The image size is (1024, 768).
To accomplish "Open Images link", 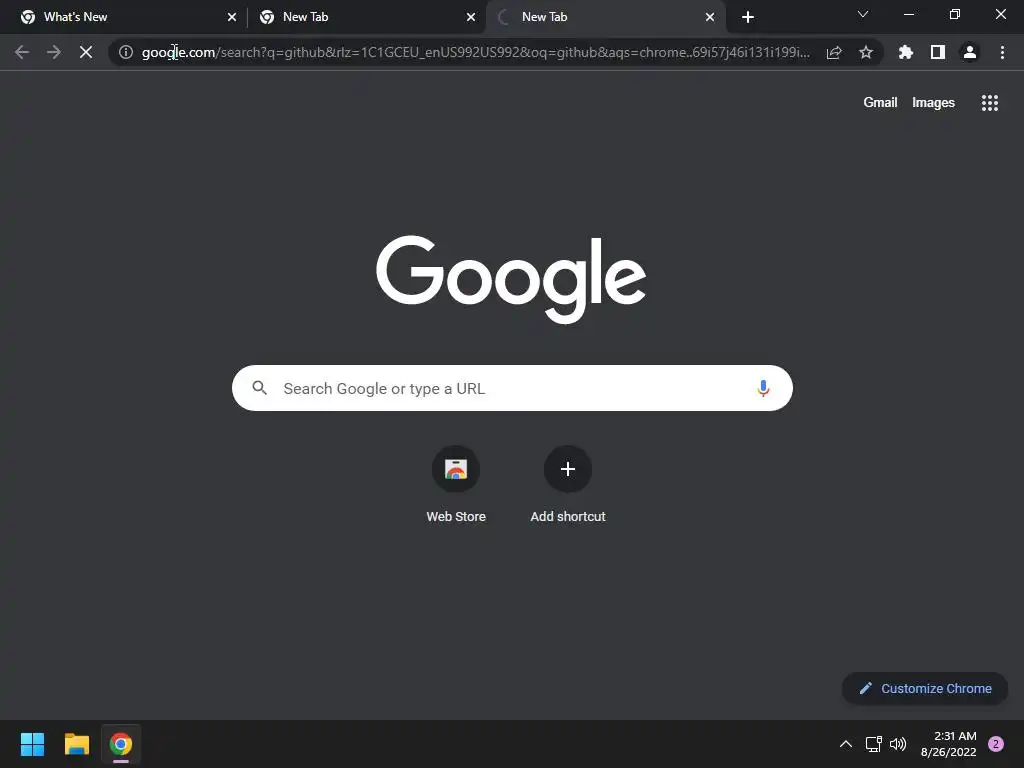I will pyautogui.click(x=933, y=103).
